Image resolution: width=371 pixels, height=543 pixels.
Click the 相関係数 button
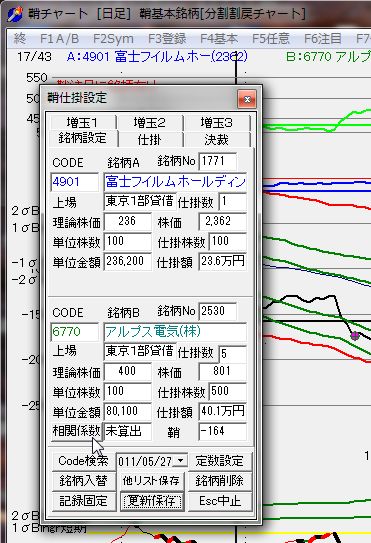coord(77,431)
